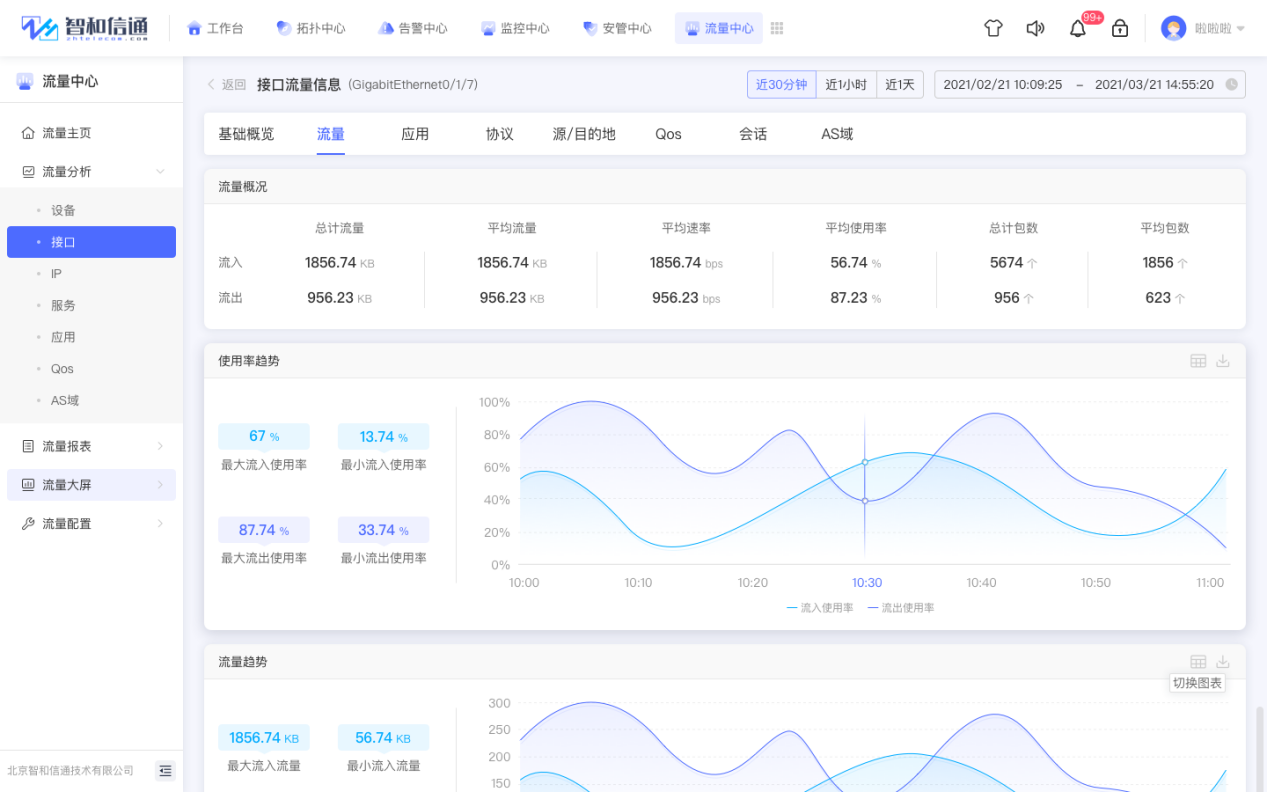Image resolution: width=1267 pixels, height=792 pixels.
Task: Select the 近1小时 time range option
Action: click(x=846, y=85)
